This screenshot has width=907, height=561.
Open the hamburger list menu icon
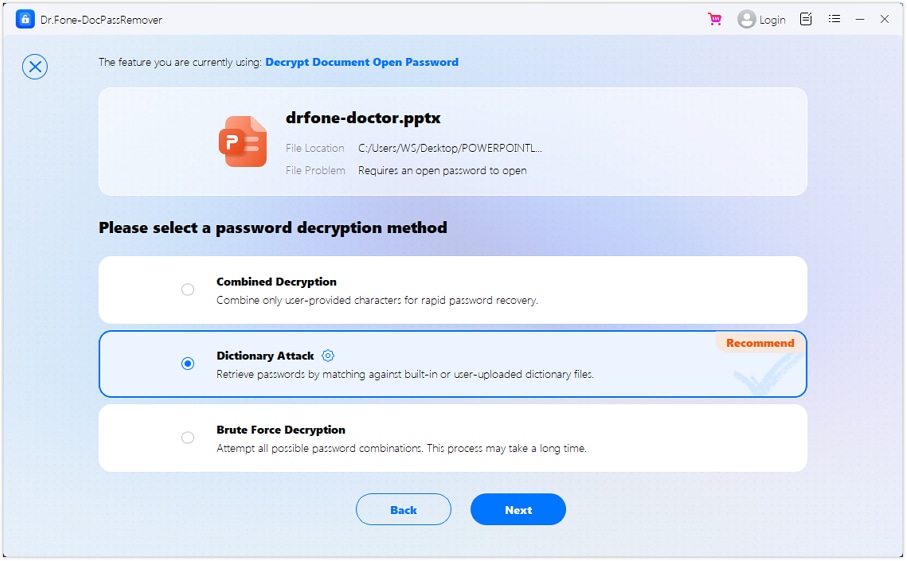click(834, 19)
